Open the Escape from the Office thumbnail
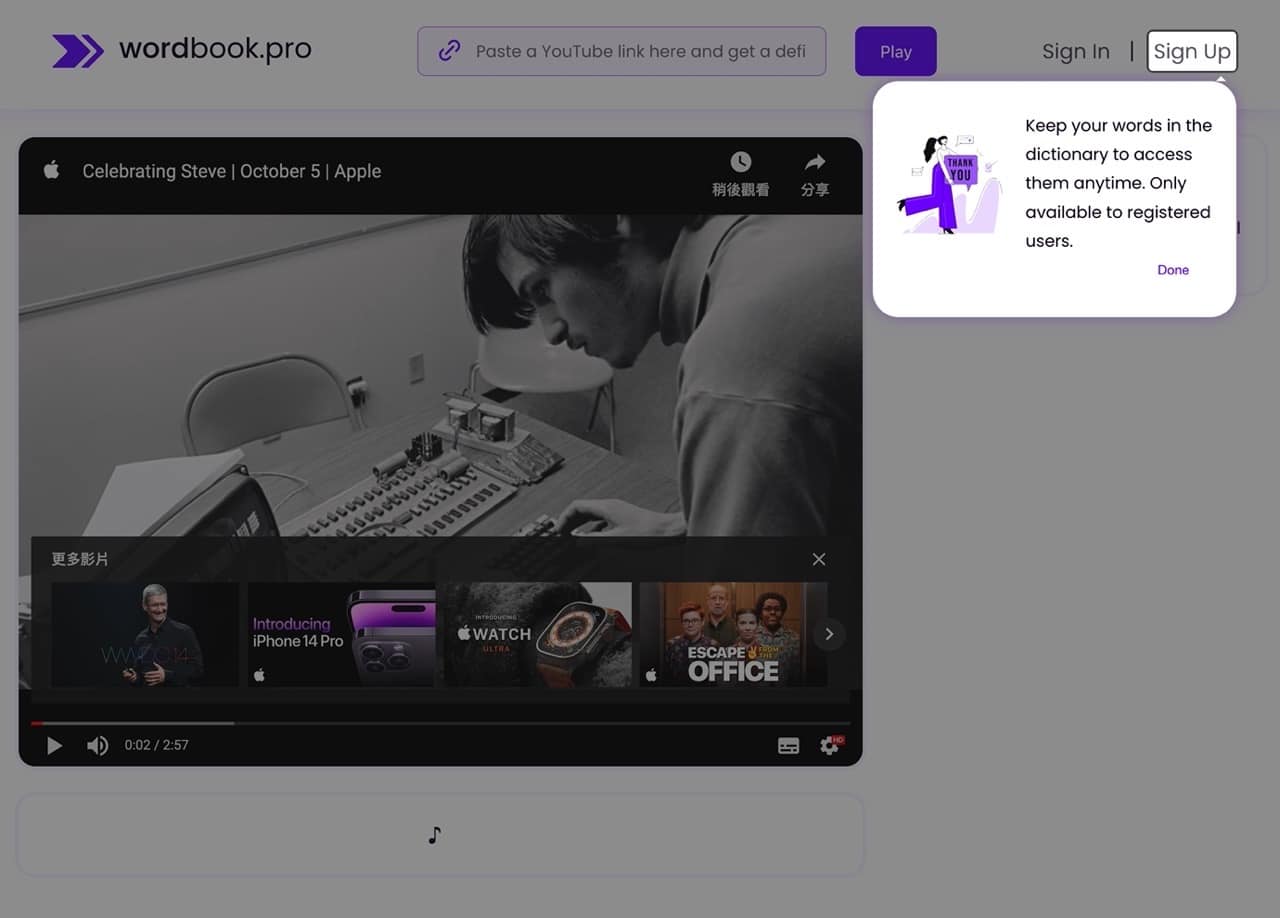 click(x=733, y=635)
